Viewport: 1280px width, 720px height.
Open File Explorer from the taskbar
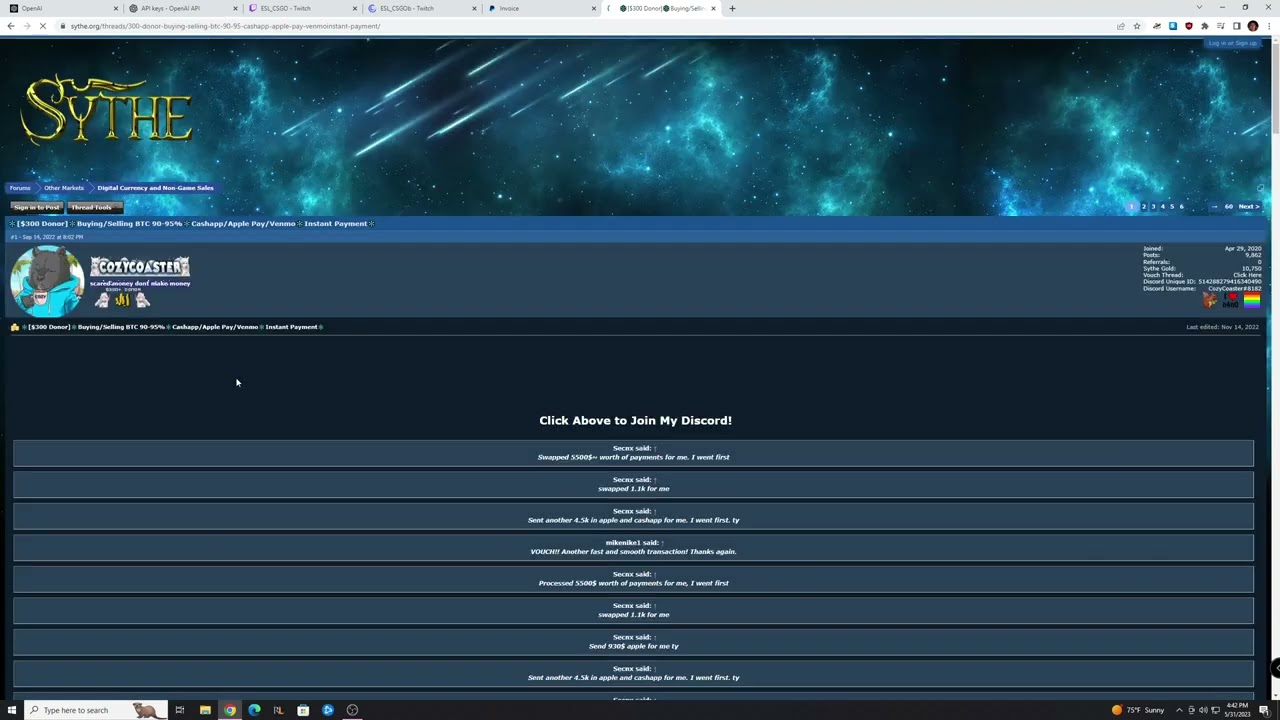coord(205,710)
